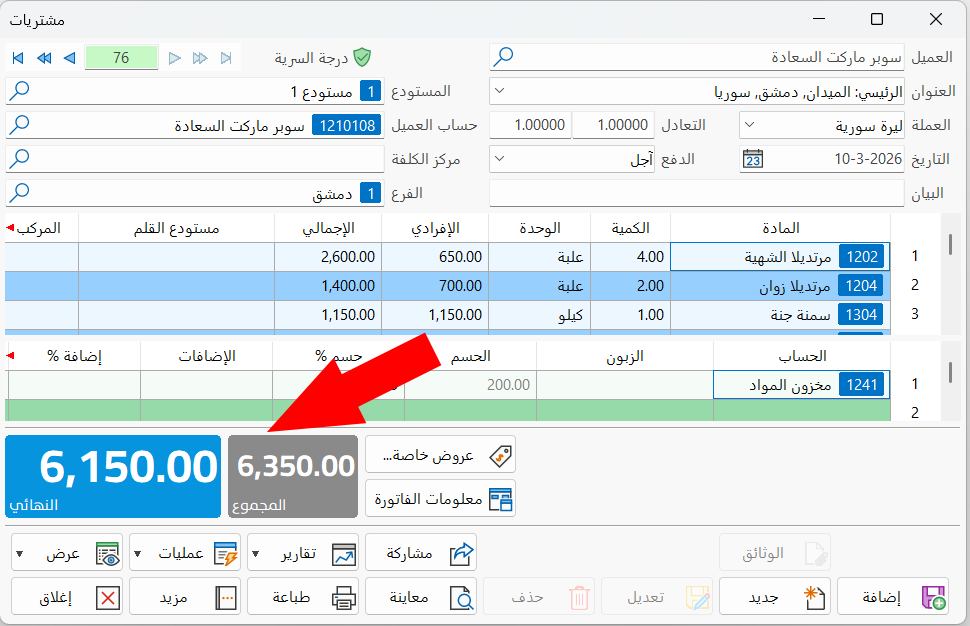This screenshot has height=626, width=970.
Task: Click the close (إغلاق) button
Action: [67, 597]
